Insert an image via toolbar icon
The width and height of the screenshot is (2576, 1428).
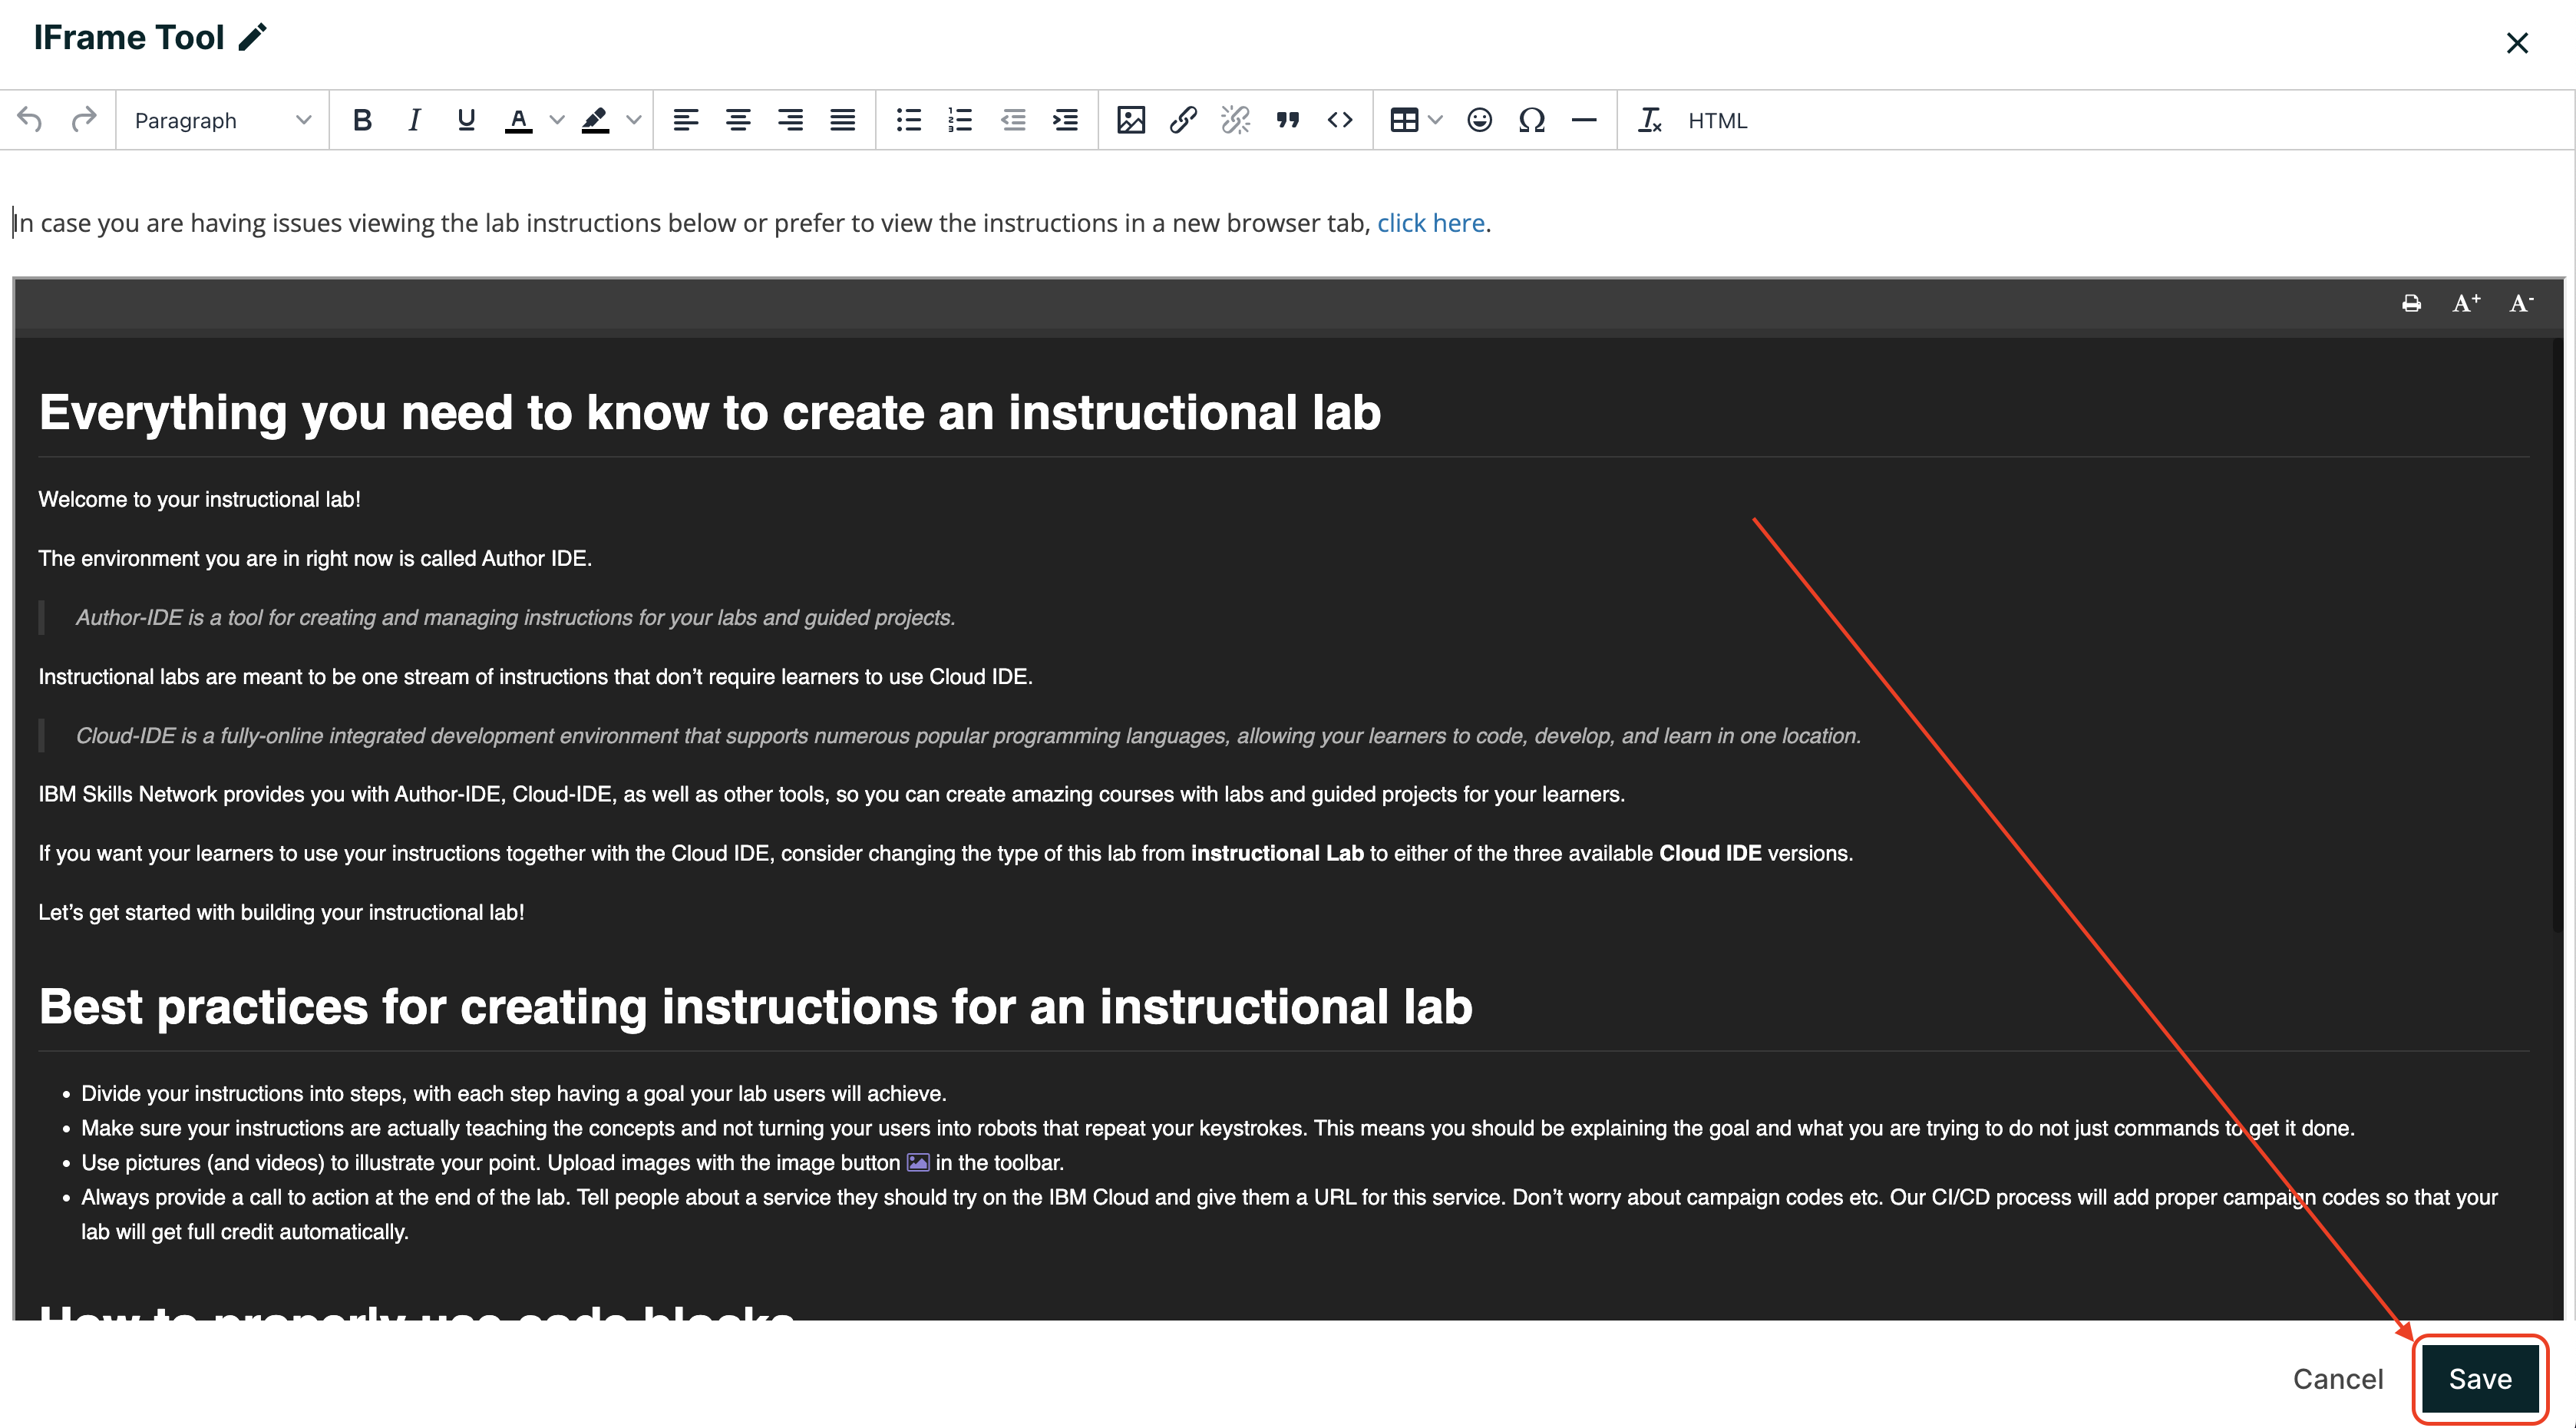pos(1131,120)
